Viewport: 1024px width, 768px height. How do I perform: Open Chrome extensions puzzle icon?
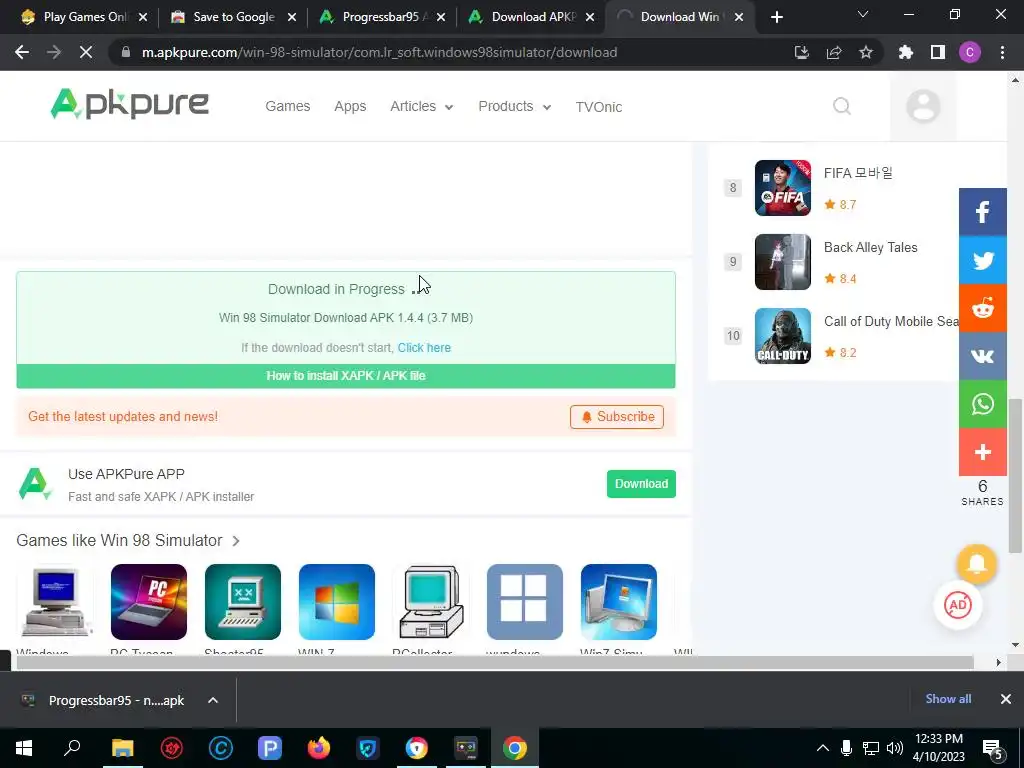pos(906,52)
